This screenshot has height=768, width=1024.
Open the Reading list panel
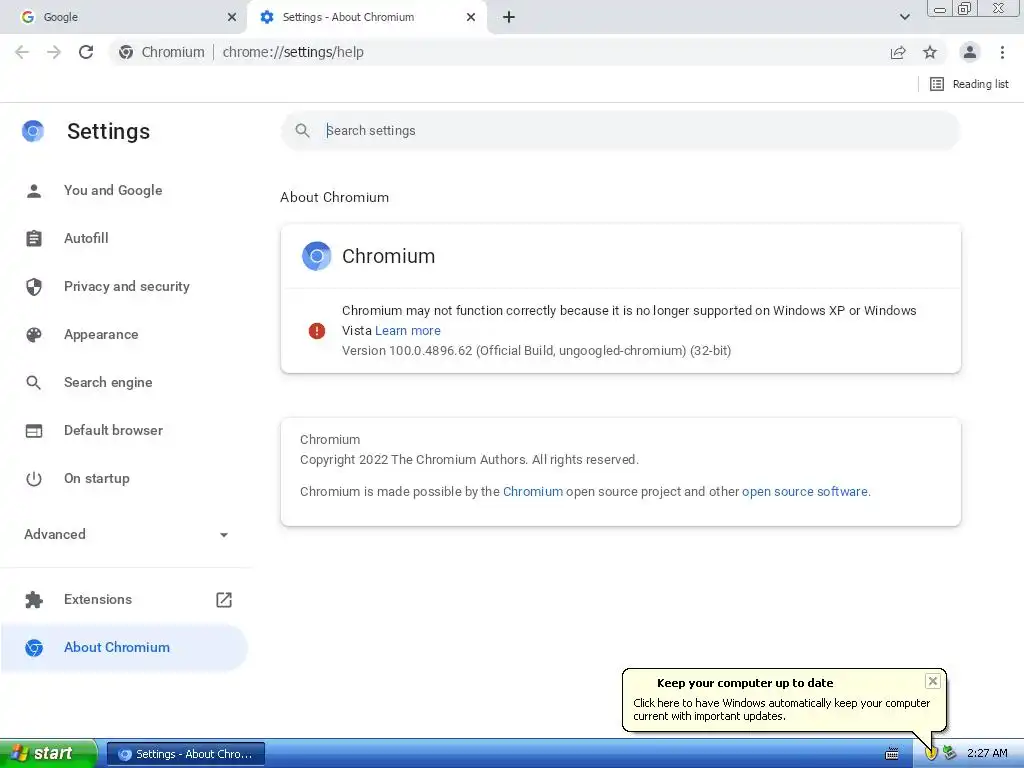coord(969,84)
